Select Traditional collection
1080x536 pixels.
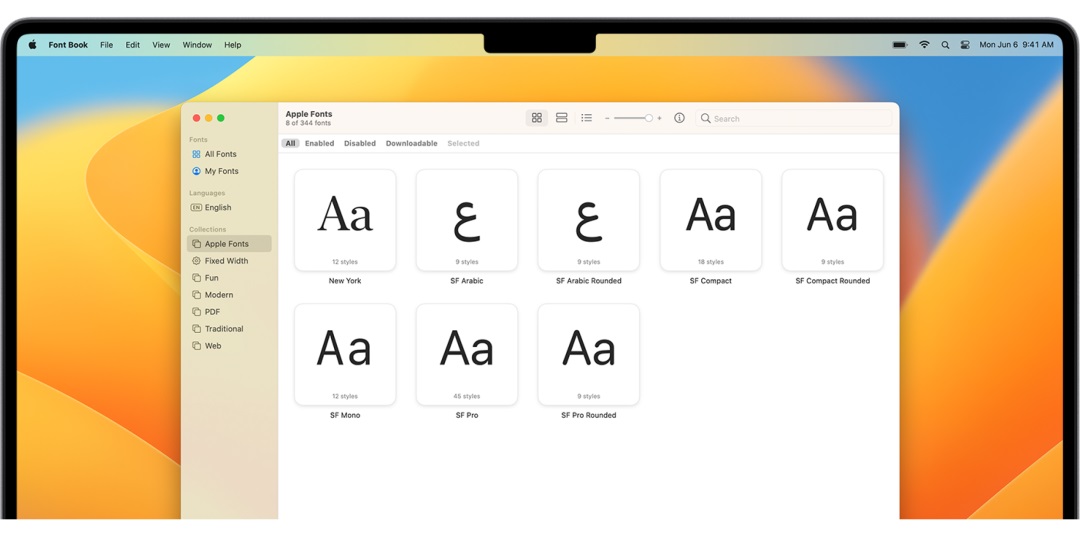pos(229,329)
